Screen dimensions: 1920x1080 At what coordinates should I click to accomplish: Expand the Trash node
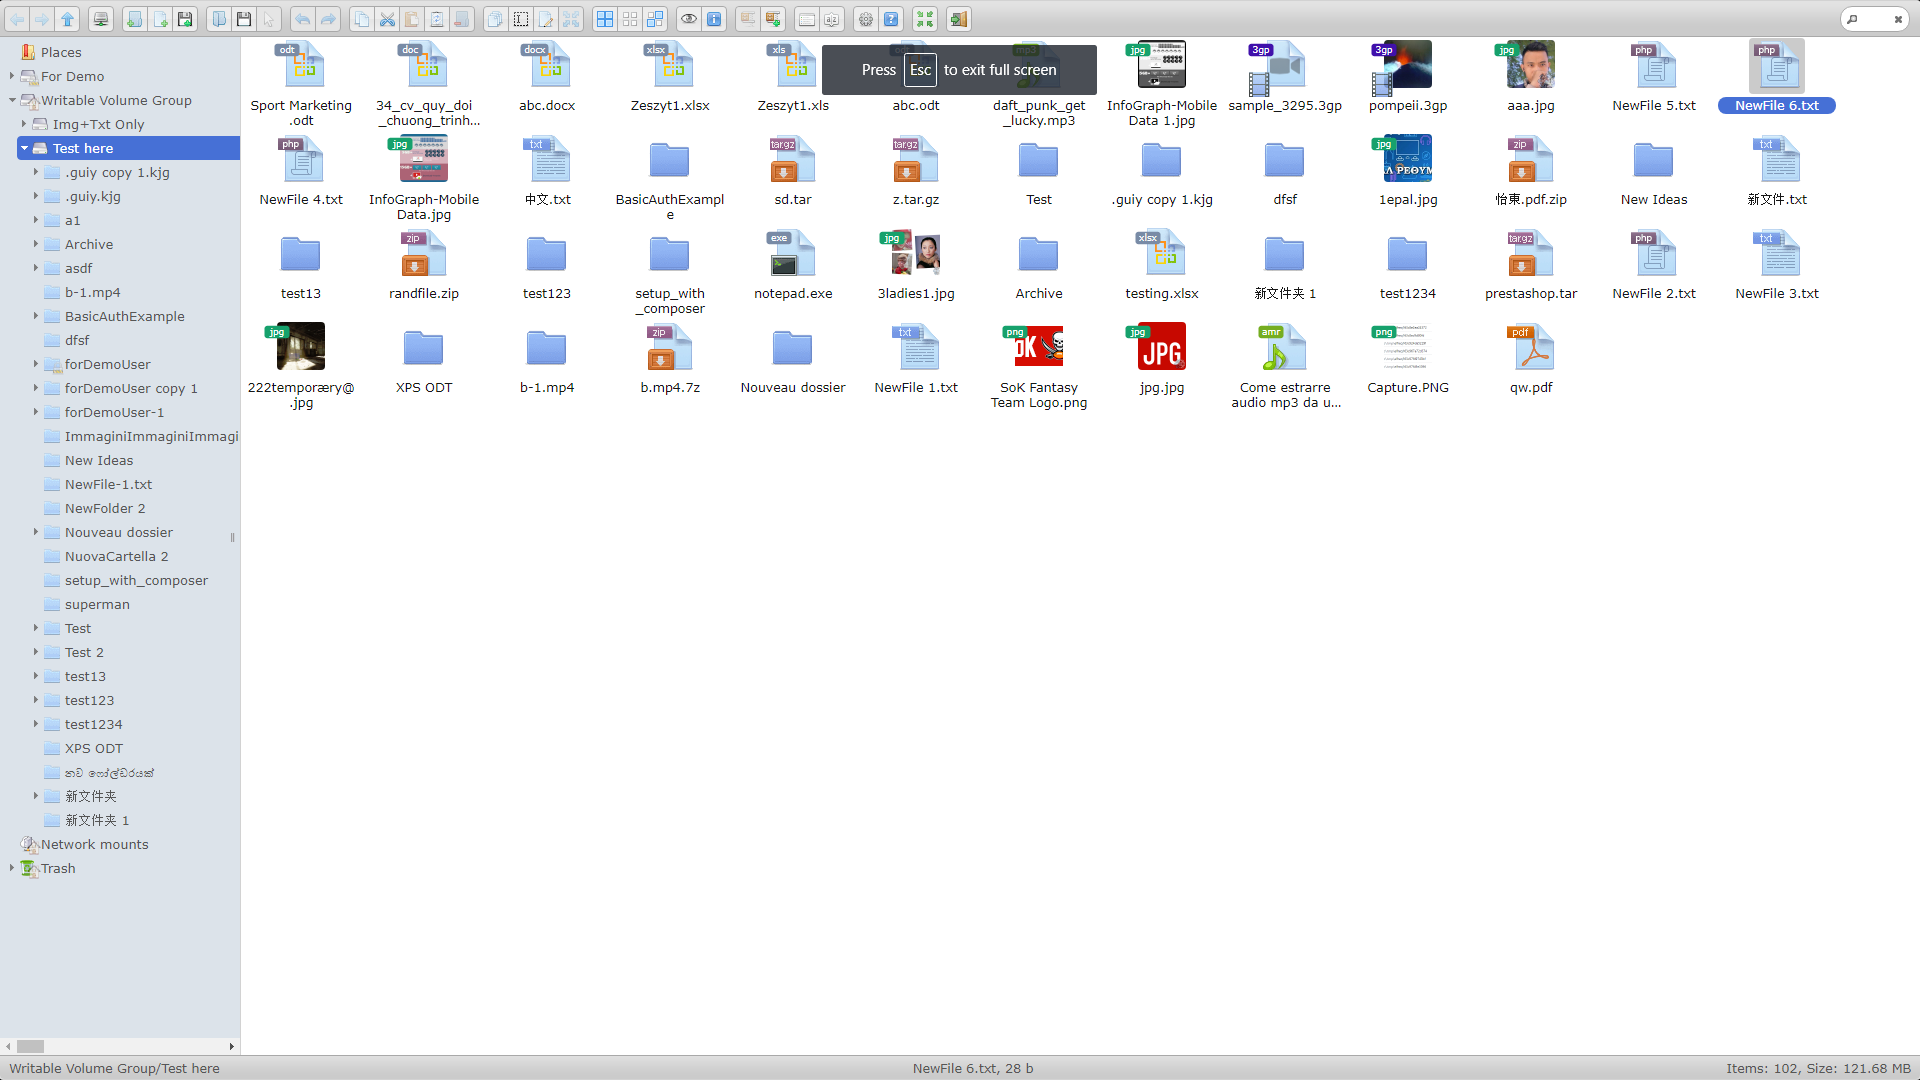pyautogui.click(x=12, y=868)
